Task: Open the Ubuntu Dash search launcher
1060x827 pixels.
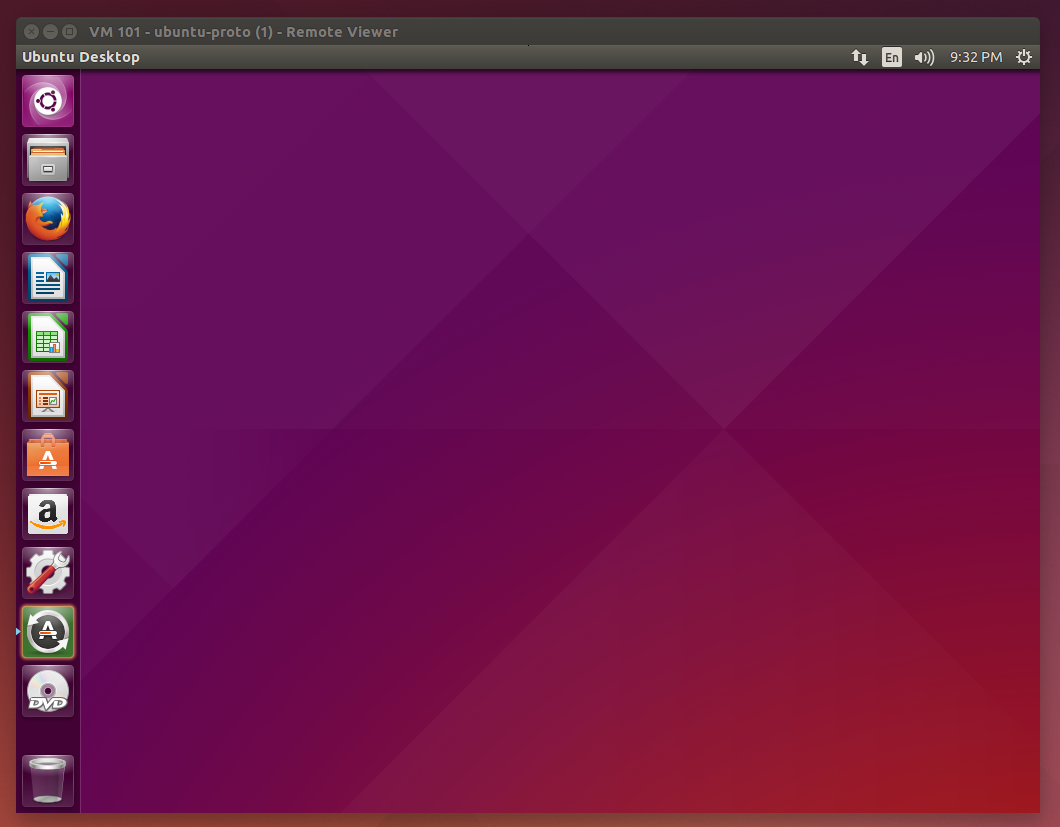Action: (x=48, y=101)
